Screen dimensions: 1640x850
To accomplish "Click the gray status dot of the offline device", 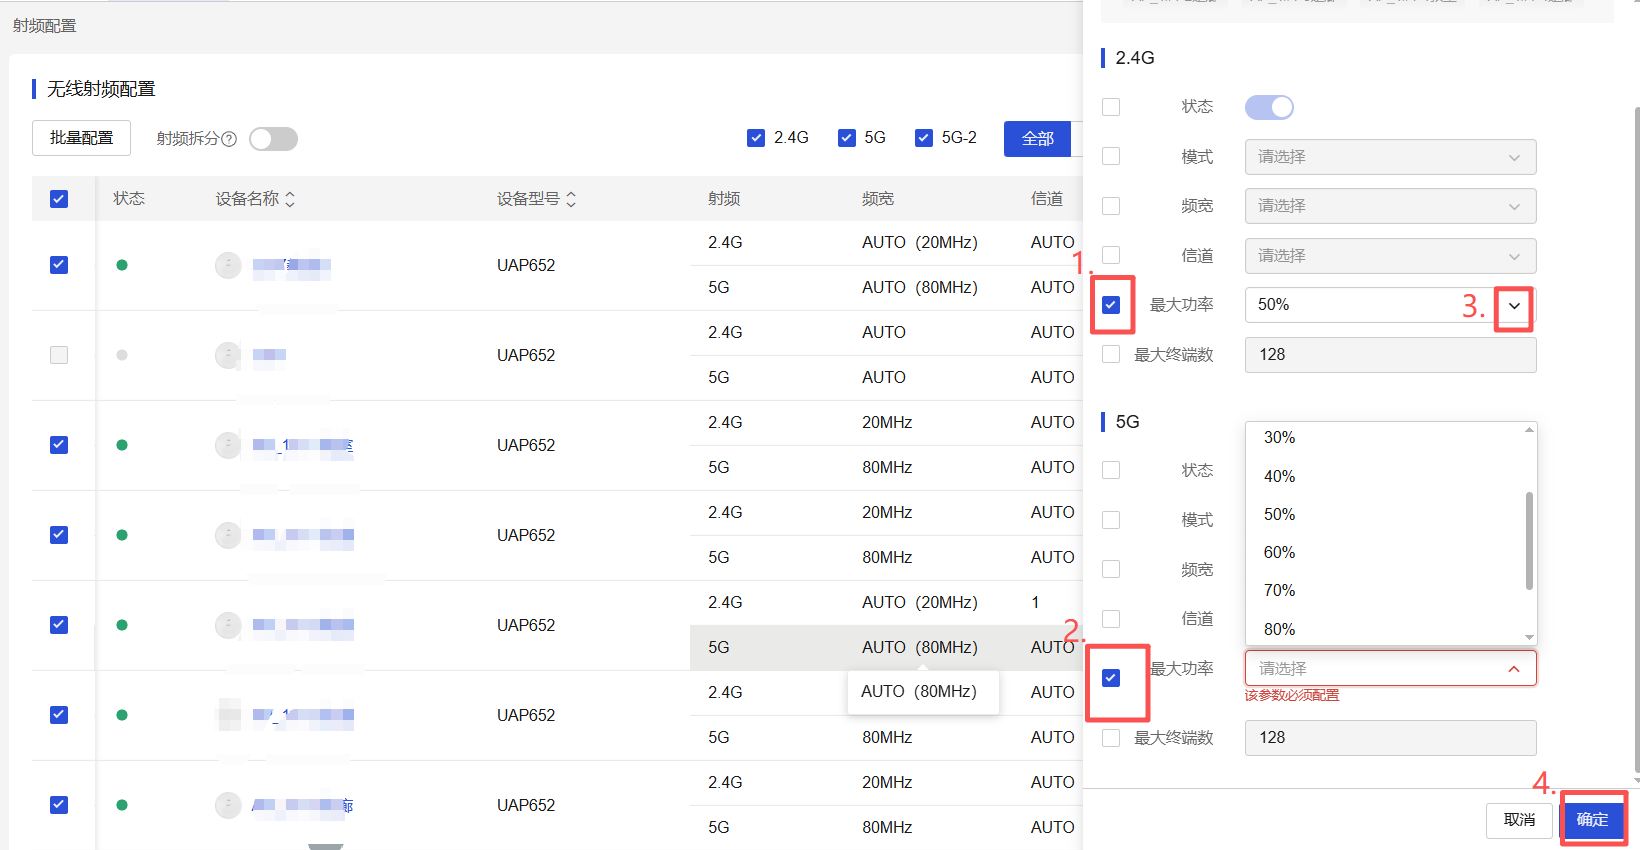I will click(x=122, y=355).
